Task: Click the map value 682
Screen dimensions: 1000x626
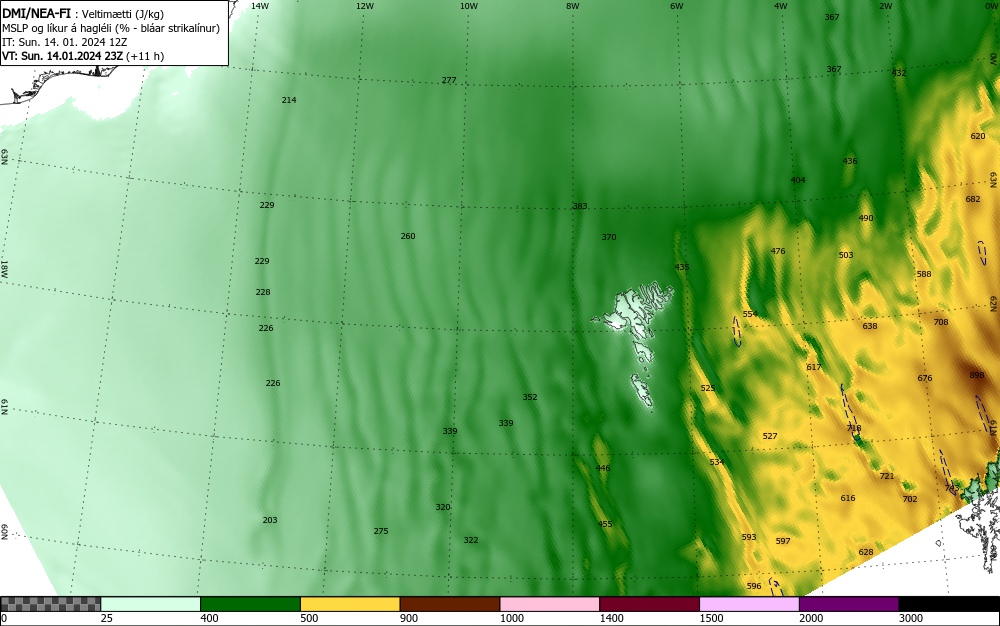Action: [x=973, y=199]
